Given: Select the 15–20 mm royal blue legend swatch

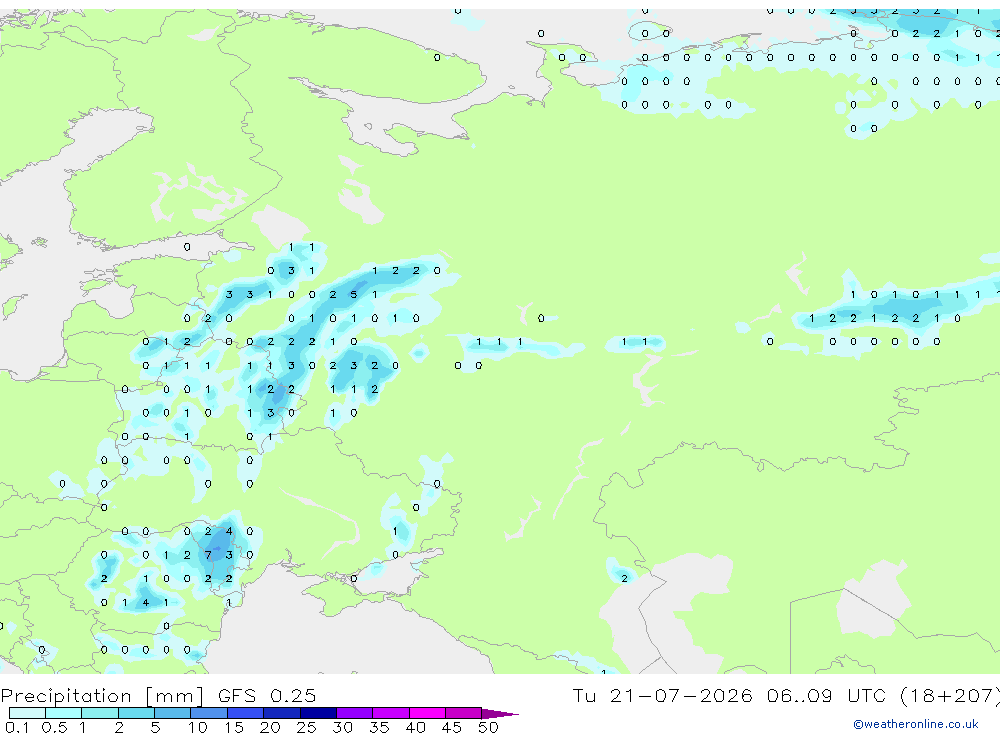Looking at the screenshot, I should [246, 713].
